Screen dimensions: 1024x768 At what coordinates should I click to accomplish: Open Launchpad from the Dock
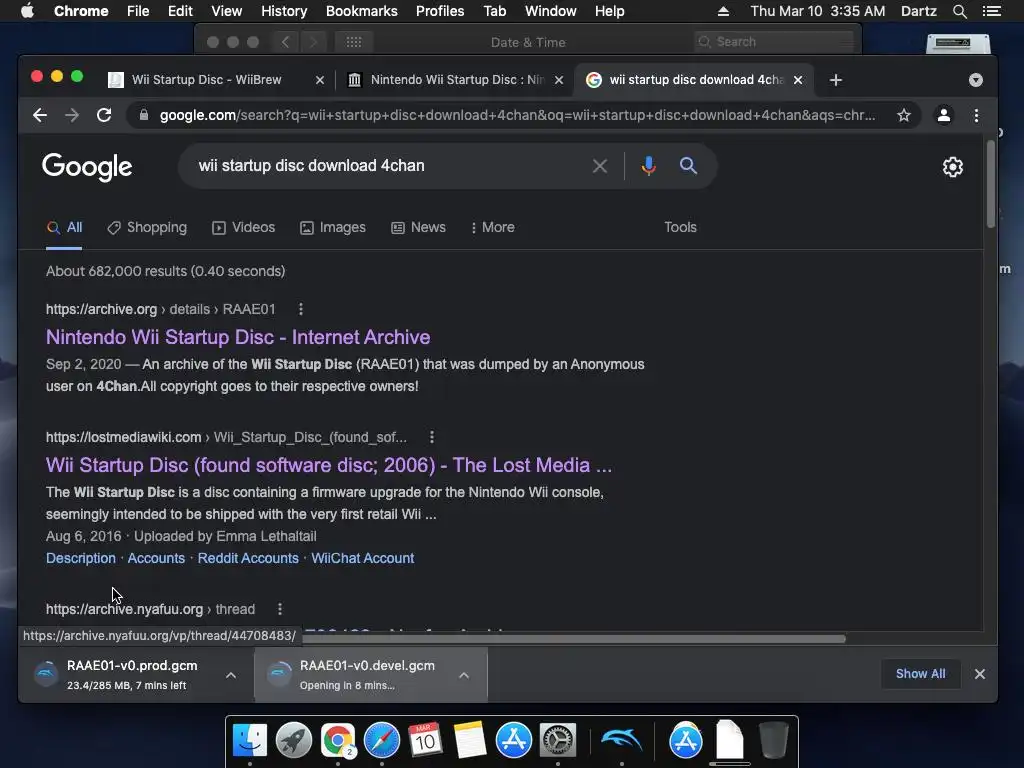(x=293, y=740)
